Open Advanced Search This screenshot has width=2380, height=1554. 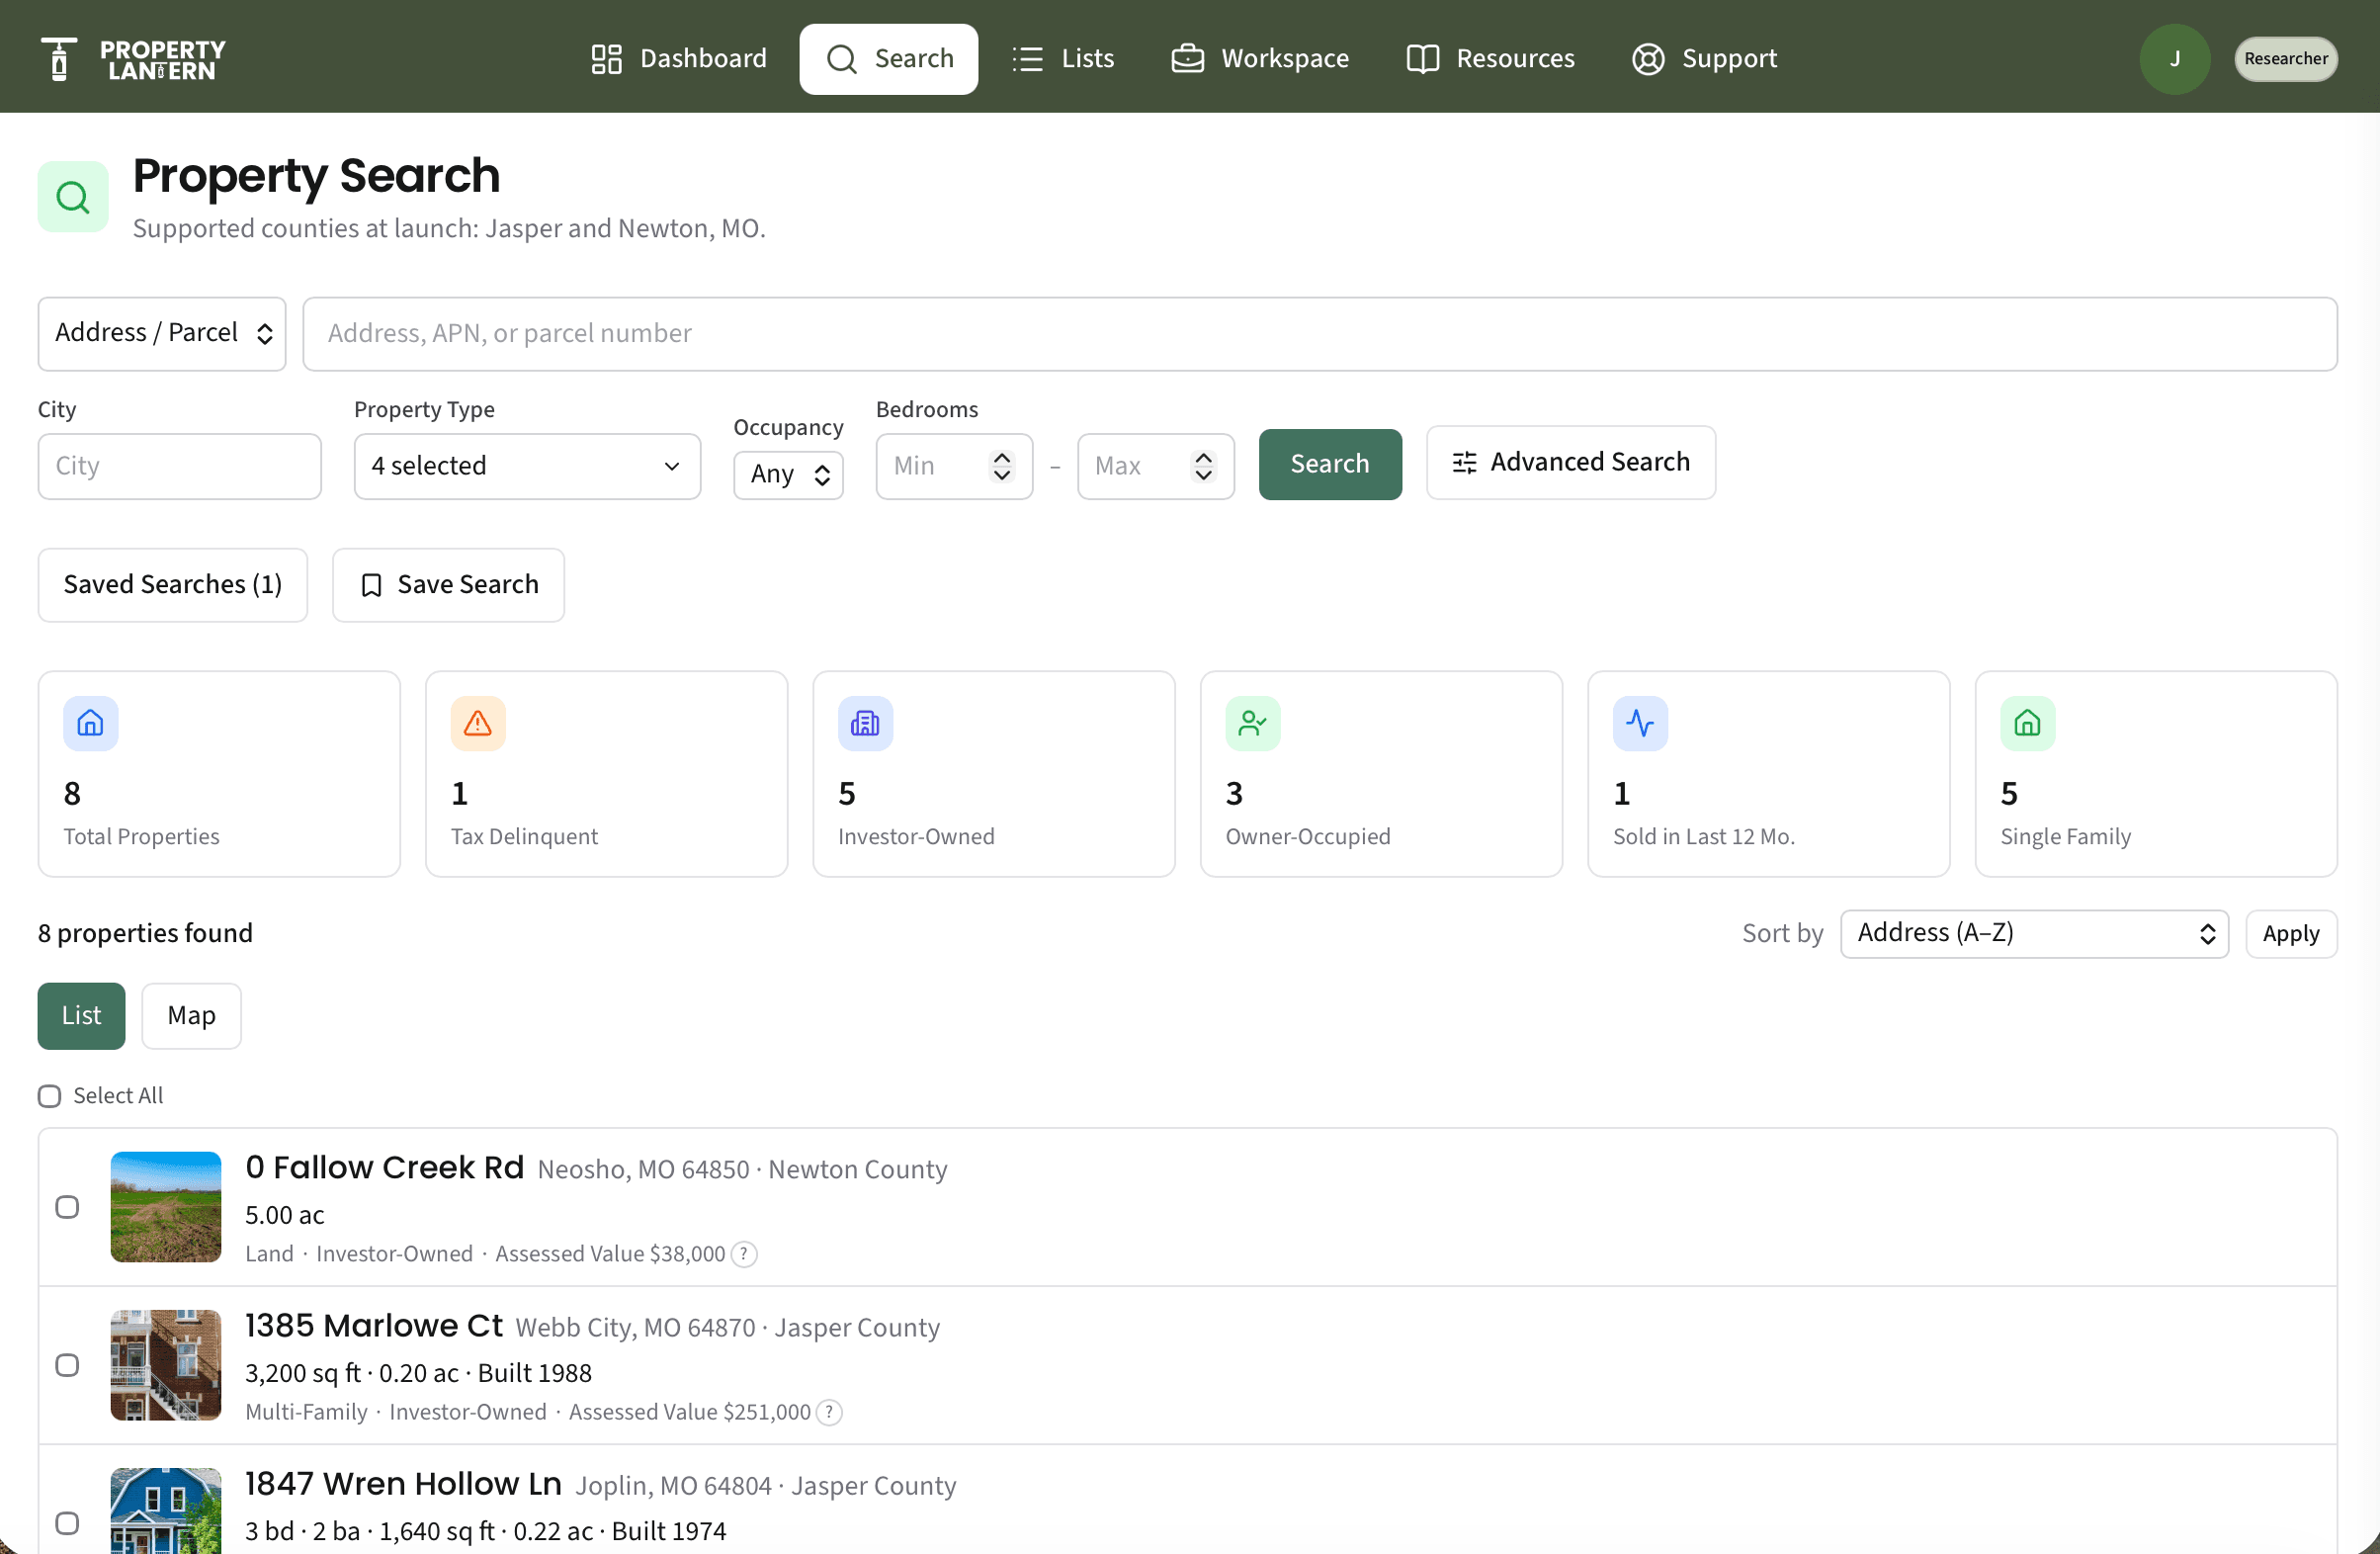(1570, 463)
